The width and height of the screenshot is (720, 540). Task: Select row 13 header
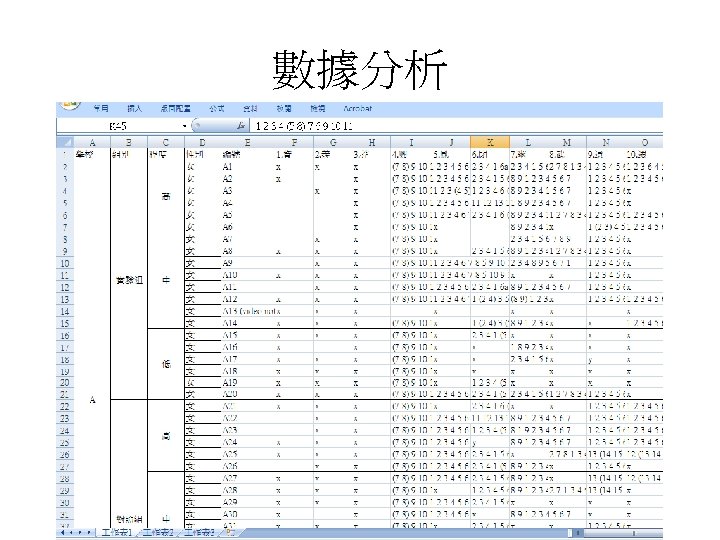click(x=65, y=299)
